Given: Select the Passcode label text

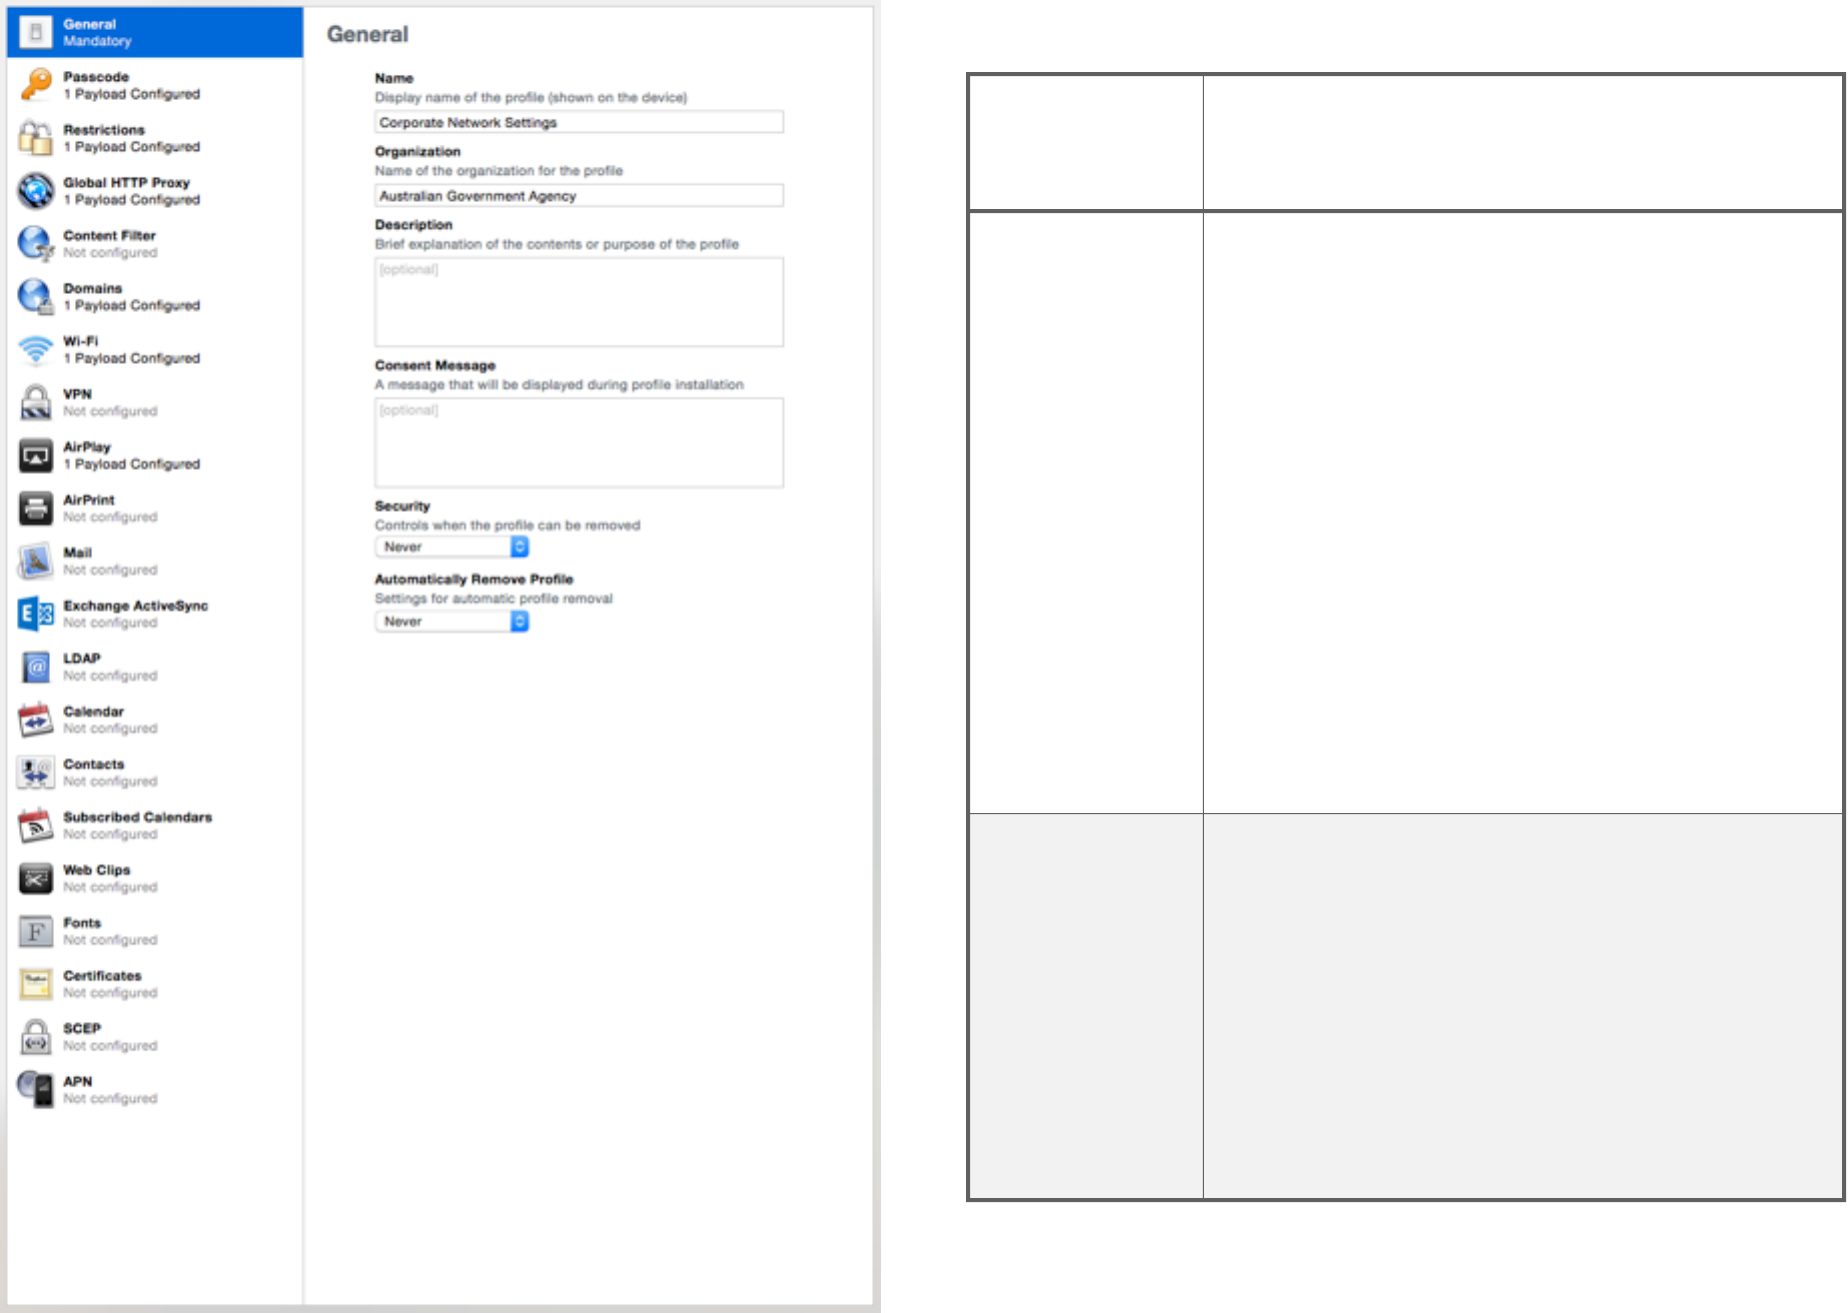Looking at the screenshot, I should coord(96,77).
